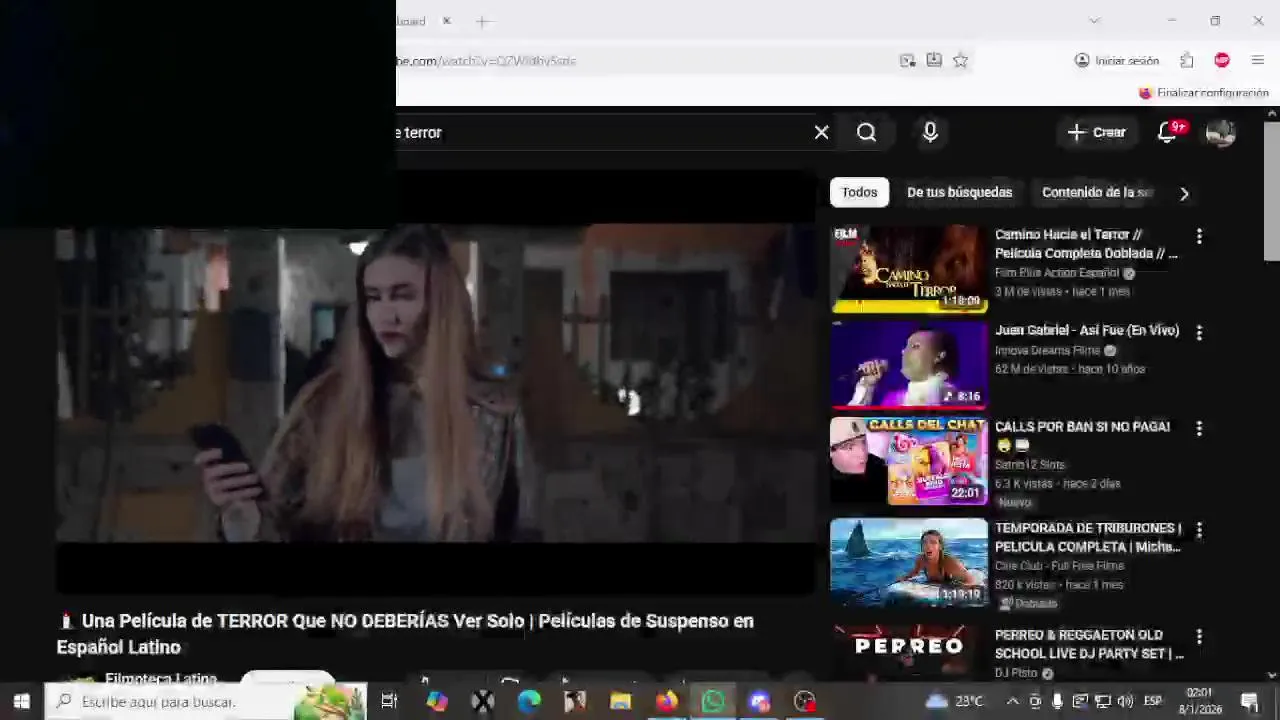
Task: Open title Camino Hacia el Terror
Action: [1087, 244]
